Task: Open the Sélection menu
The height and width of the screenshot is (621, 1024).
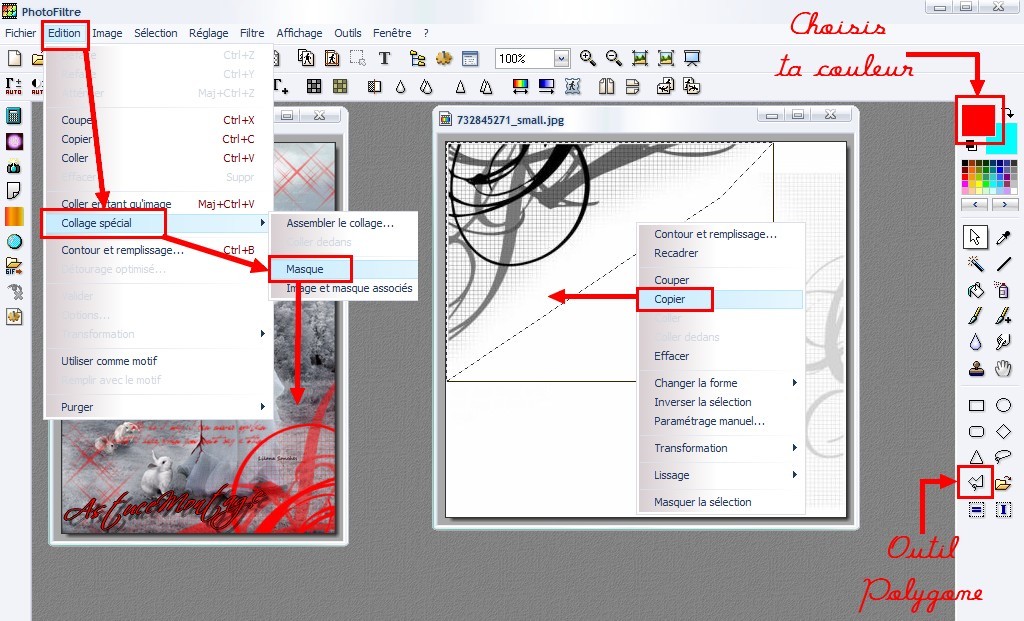Action: pos(155,33)
